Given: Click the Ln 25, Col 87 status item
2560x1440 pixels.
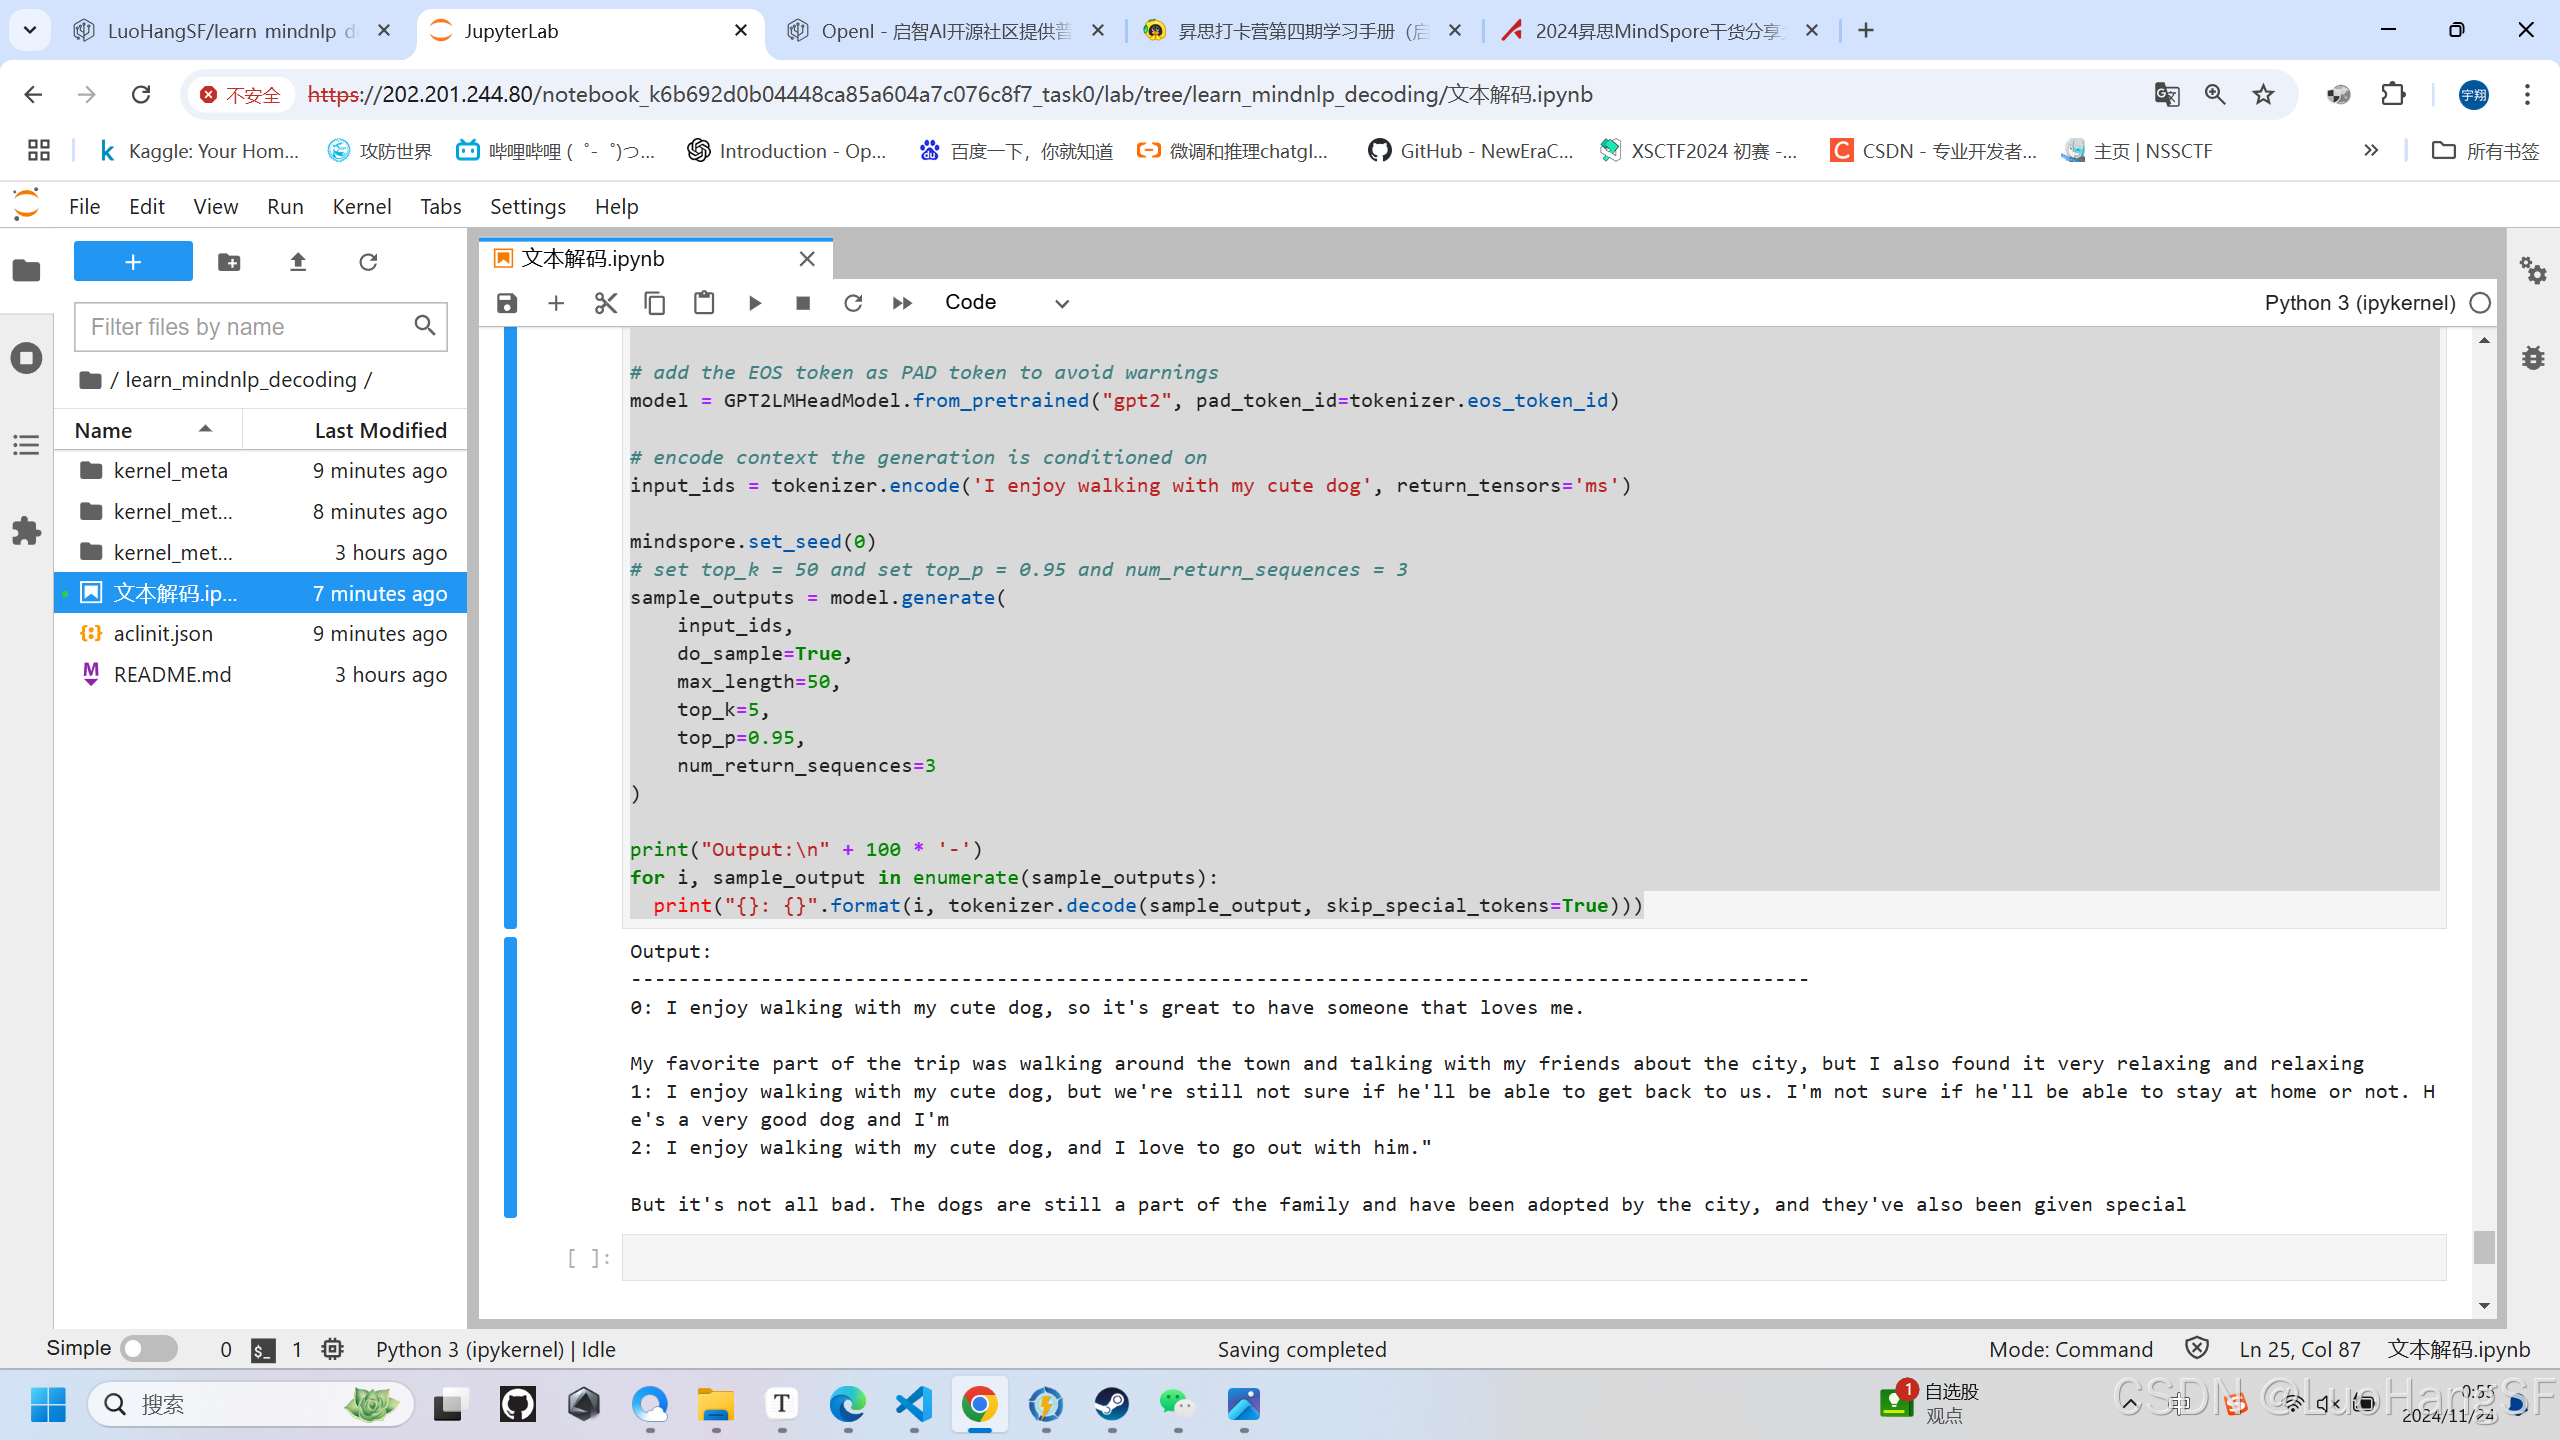Looking at the screenshot, I should pos(2300,1350).
